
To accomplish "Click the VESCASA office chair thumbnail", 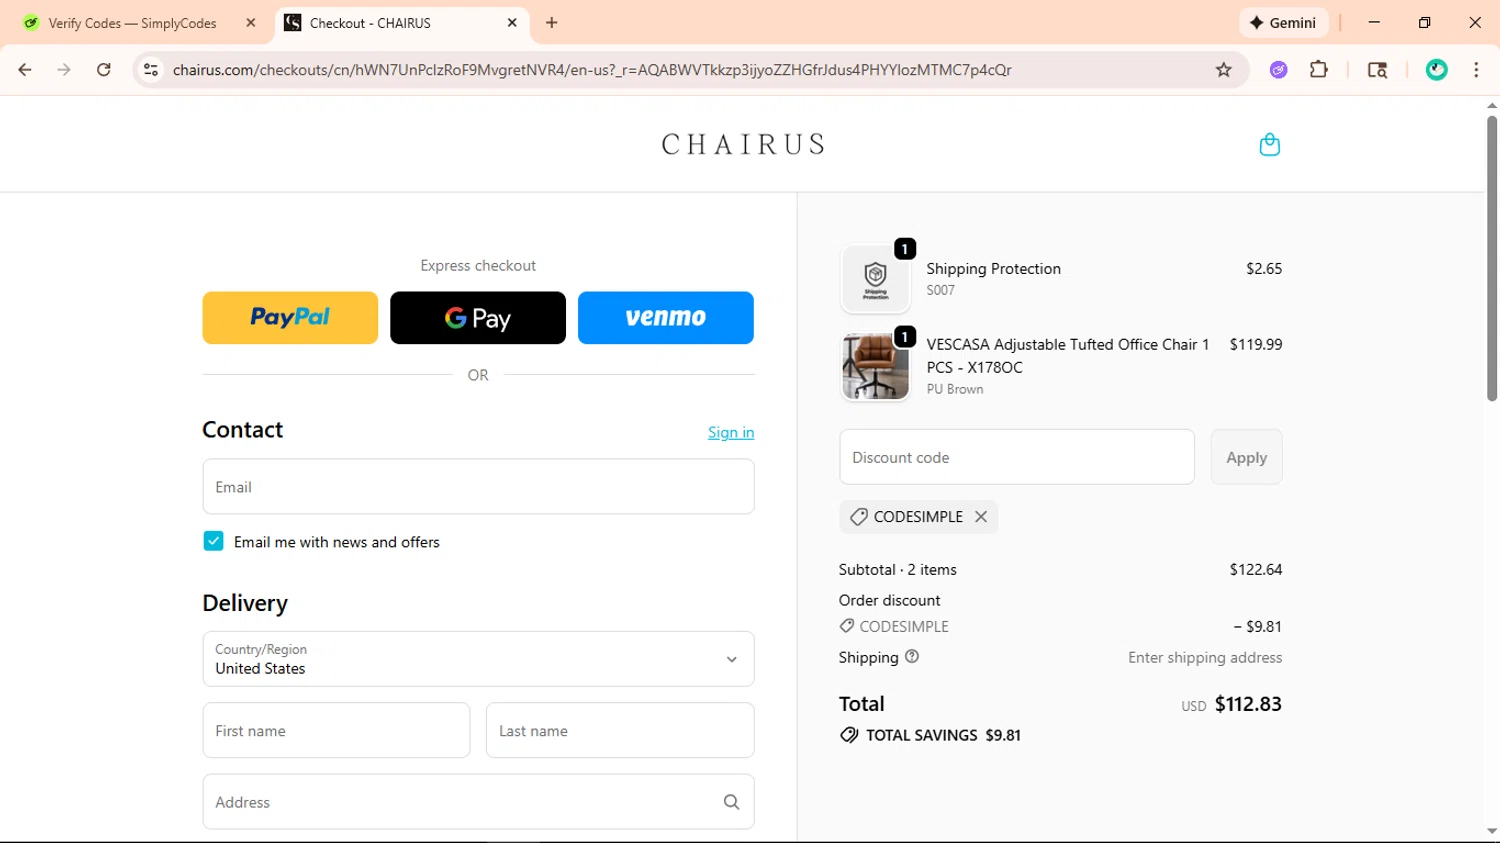I will [875, 367].
